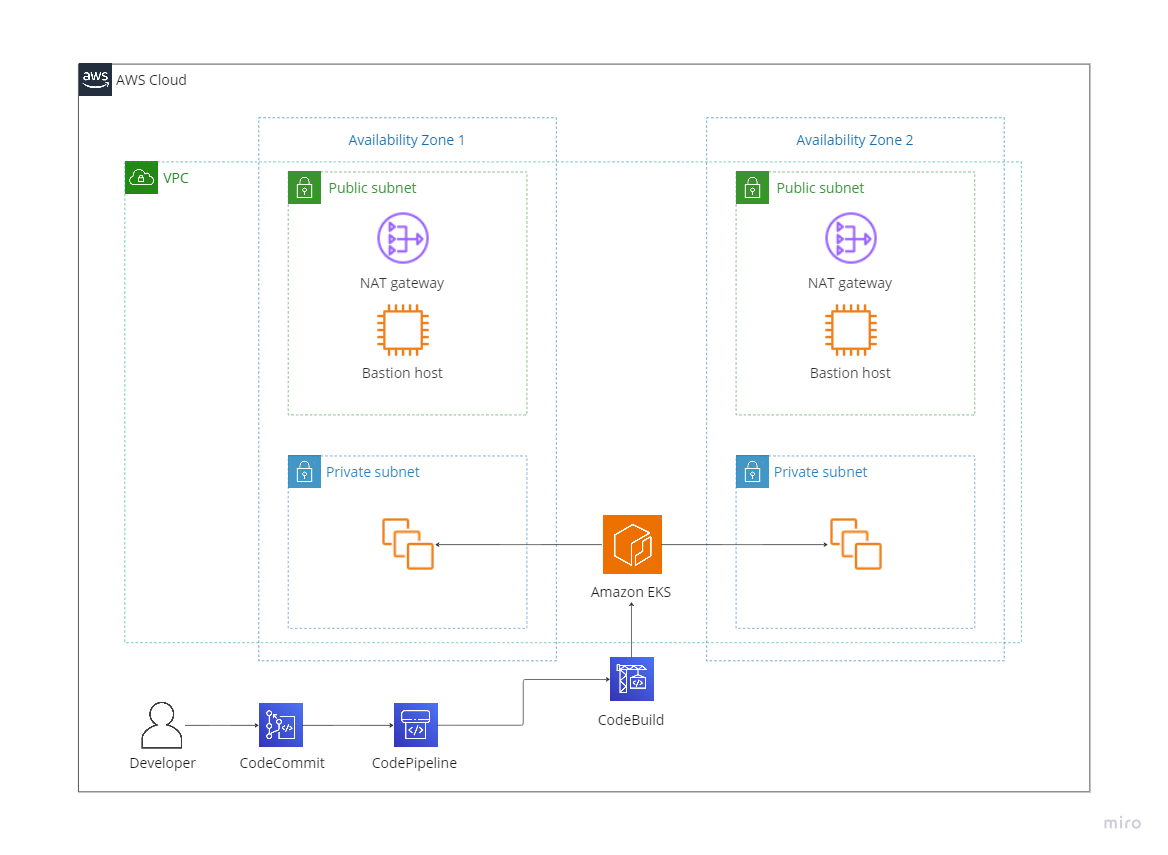
Task: Click the Availability Zone 2 public subnet lock icon
Action: click(x=752, y=188)
